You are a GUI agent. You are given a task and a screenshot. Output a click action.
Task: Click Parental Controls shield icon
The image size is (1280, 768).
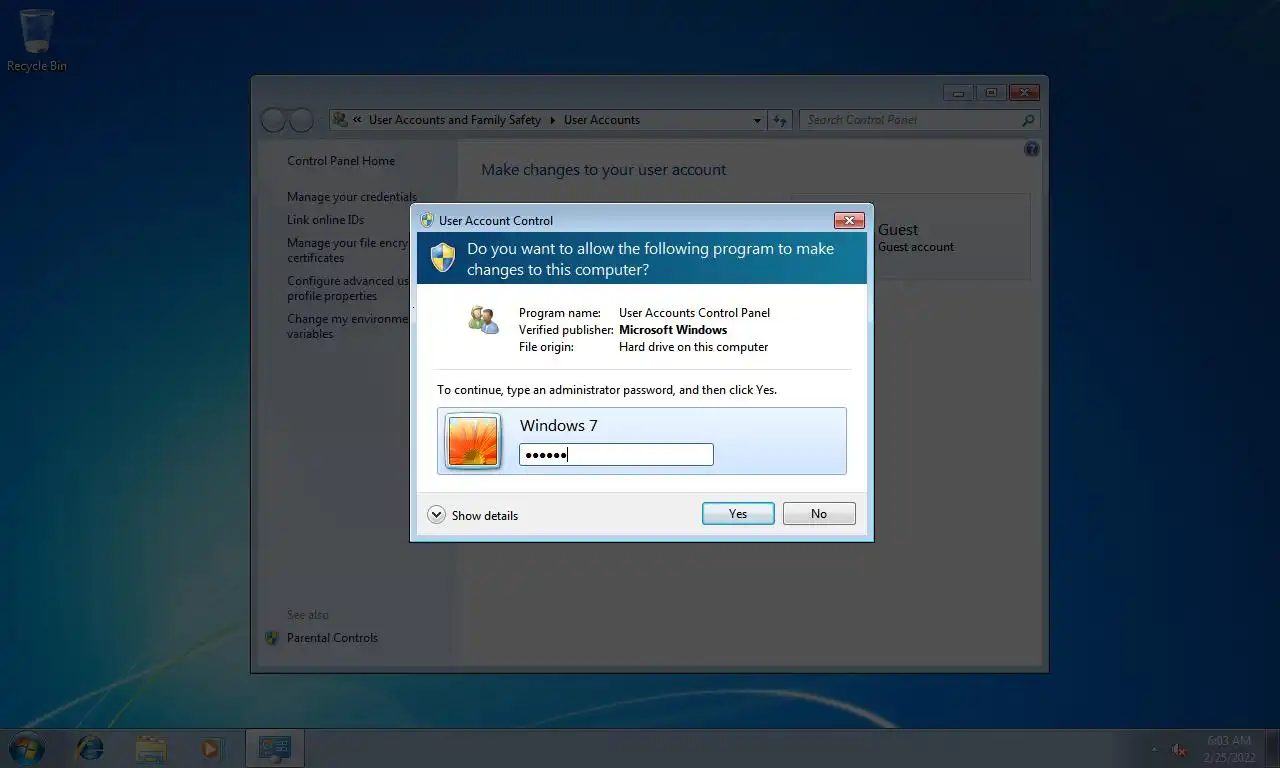click(x=272, y=638)
